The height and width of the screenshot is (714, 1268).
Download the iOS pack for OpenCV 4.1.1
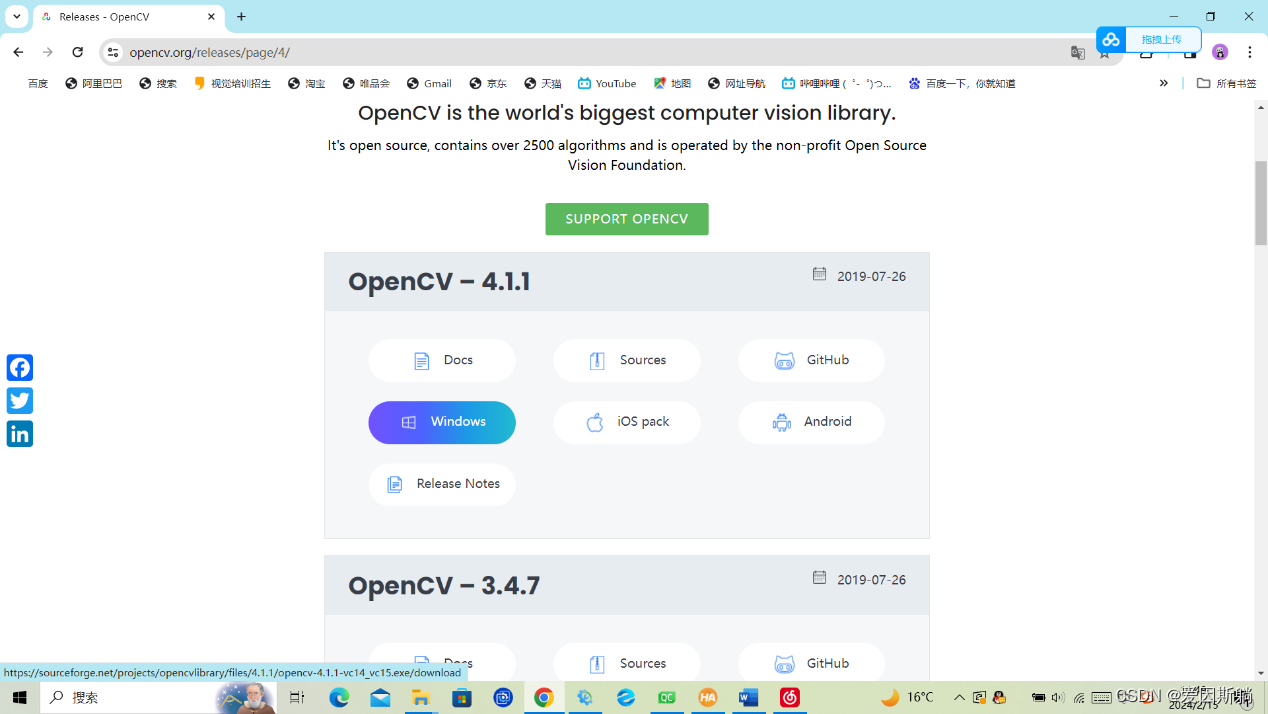(x=627, y=422)
